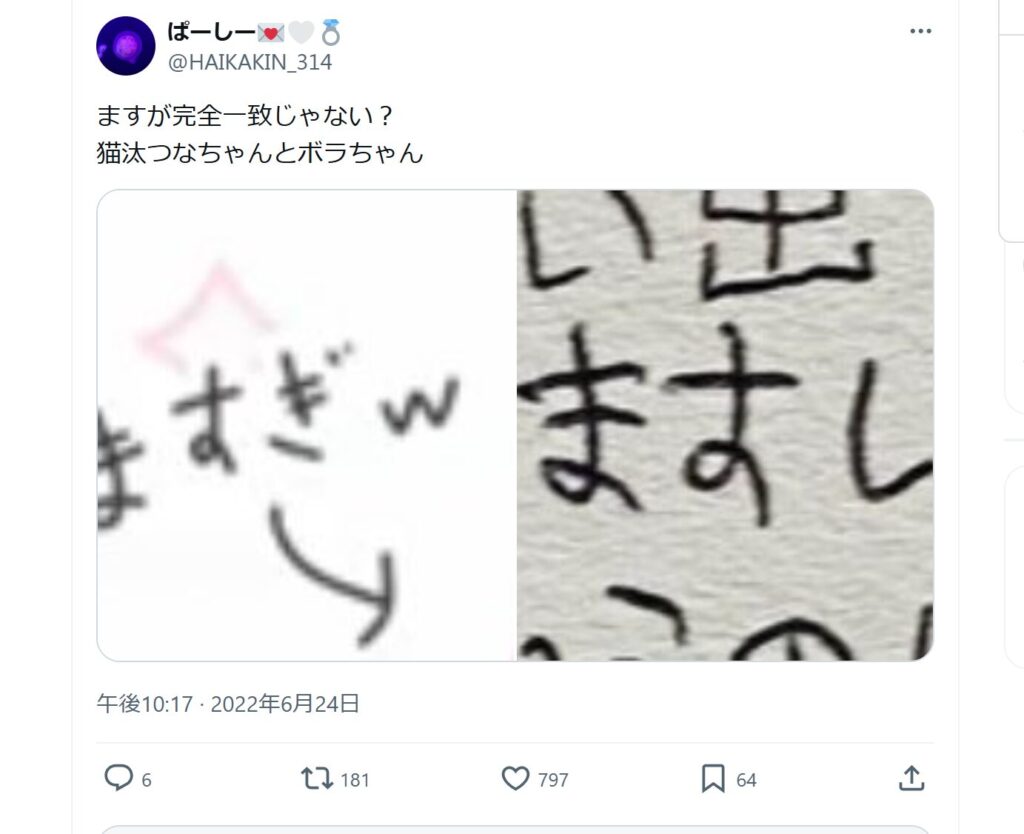
Task: Click the text line 猫汰つなちゃんとボラちゃん
Action: [260, 153]
